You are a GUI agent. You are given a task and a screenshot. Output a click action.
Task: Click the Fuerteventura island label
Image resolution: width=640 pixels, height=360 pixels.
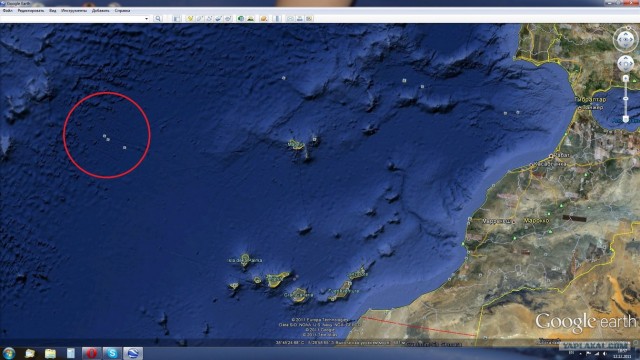coord(344,291)
